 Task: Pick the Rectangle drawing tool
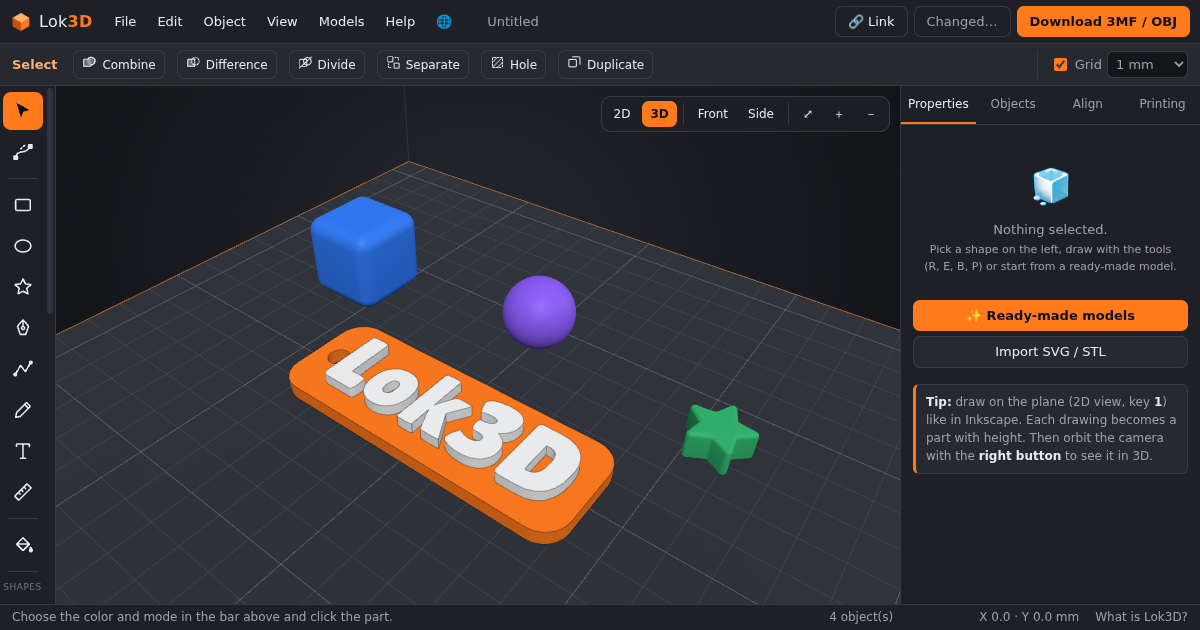pyautogui.click(x=23, y=205)
